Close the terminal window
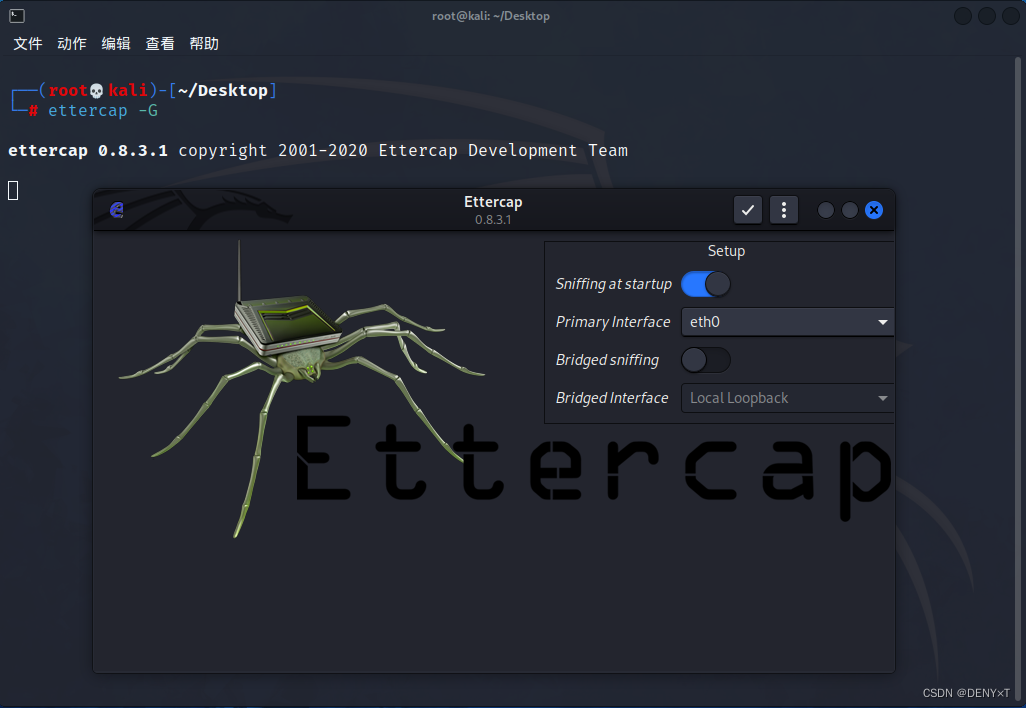The width and height of the screenshot is (1026, 708). click(x=1010, y=16)
